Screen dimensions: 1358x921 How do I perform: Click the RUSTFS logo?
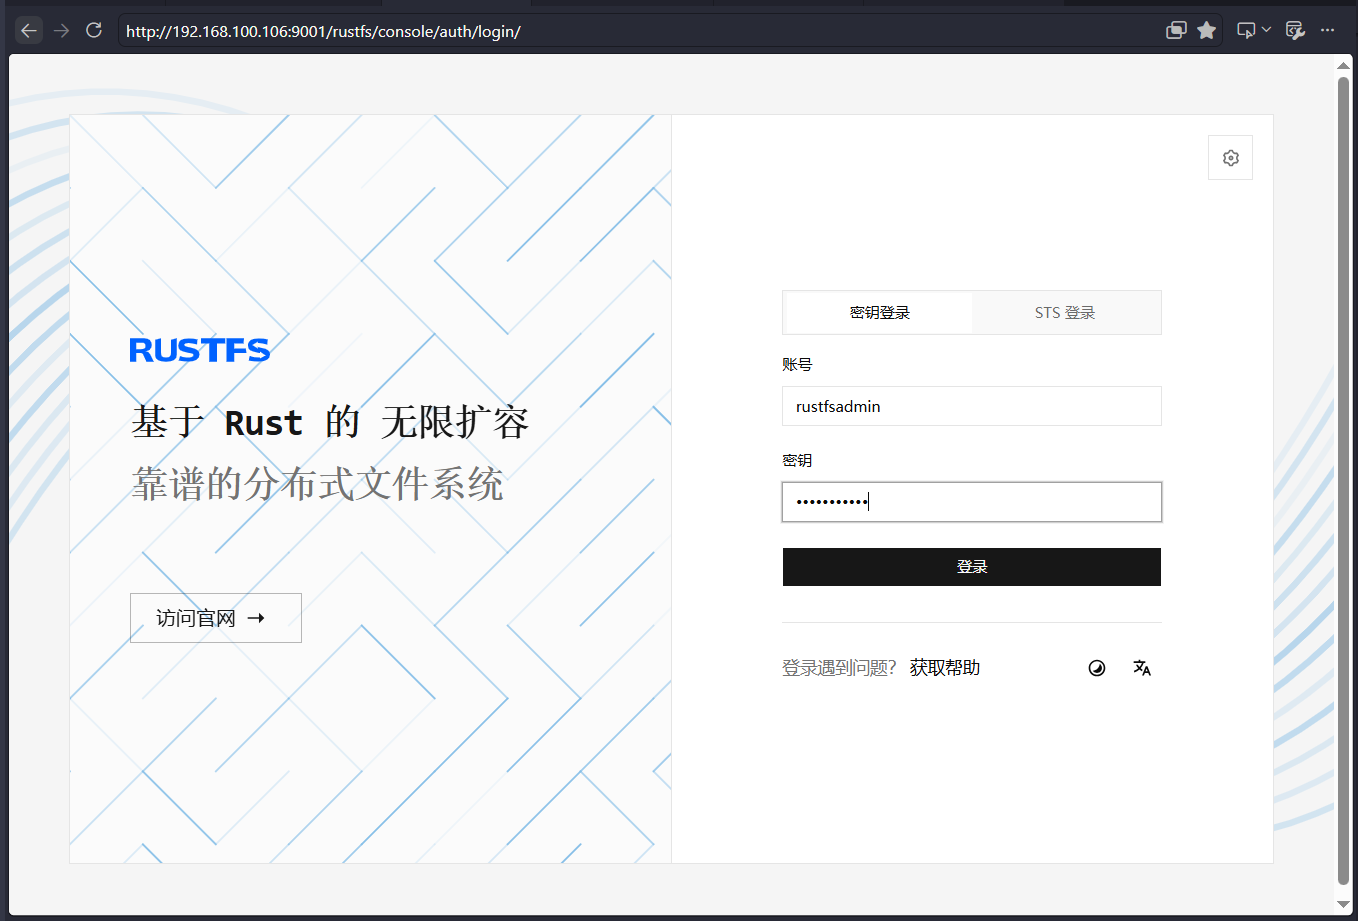200,350
